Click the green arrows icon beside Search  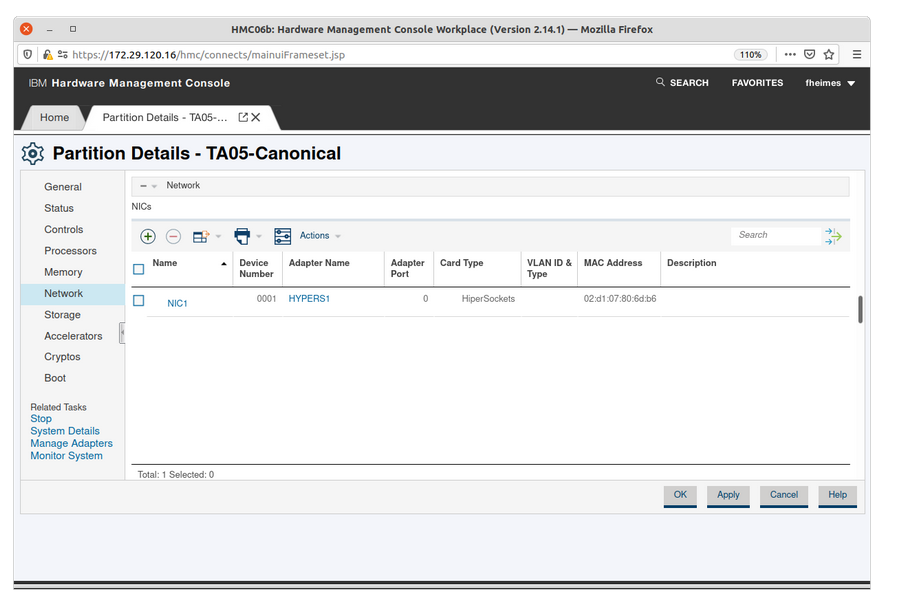833,236
